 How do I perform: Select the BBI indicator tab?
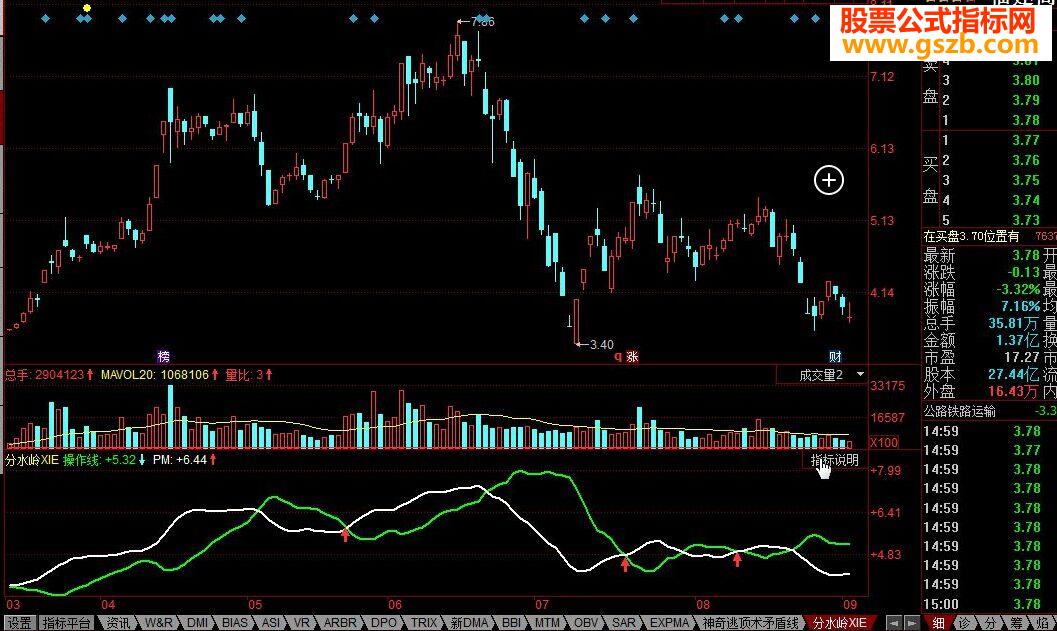(512, 623)
